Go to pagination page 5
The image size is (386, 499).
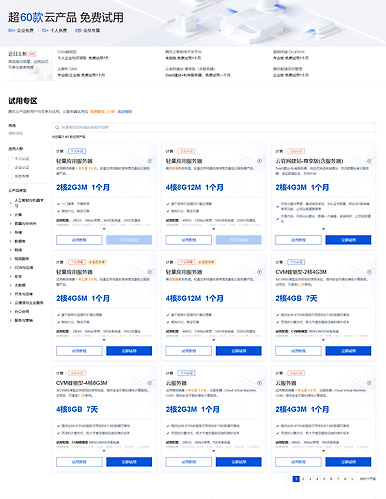324,479
